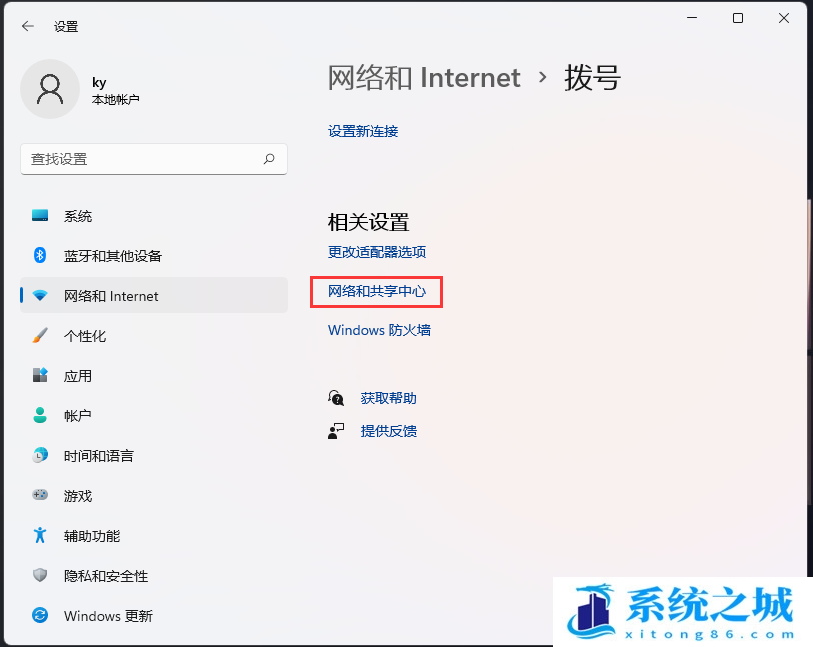Go back with the arrow icon

click(27, 26)
